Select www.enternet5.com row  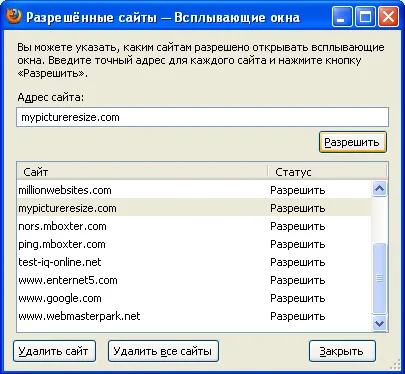click(194, 280)
